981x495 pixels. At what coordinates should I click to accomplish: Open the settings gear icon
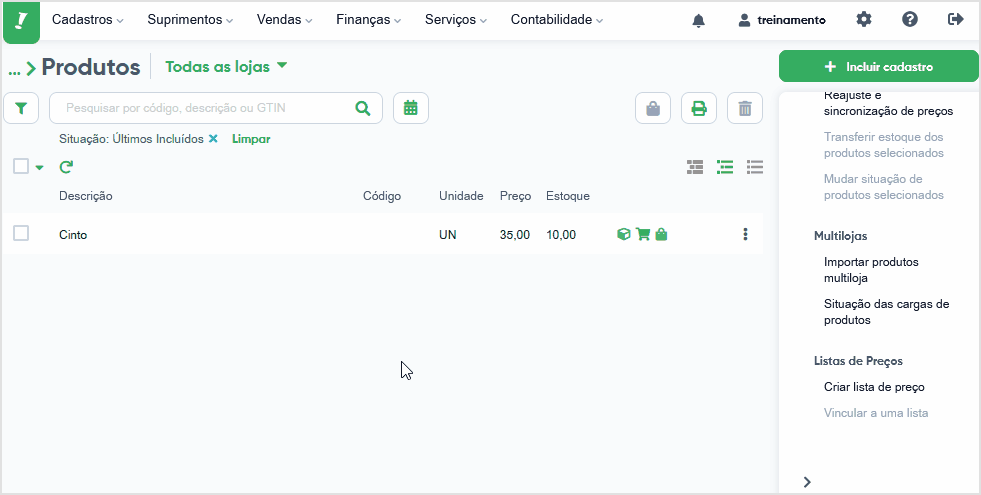(x=864, y=19)
